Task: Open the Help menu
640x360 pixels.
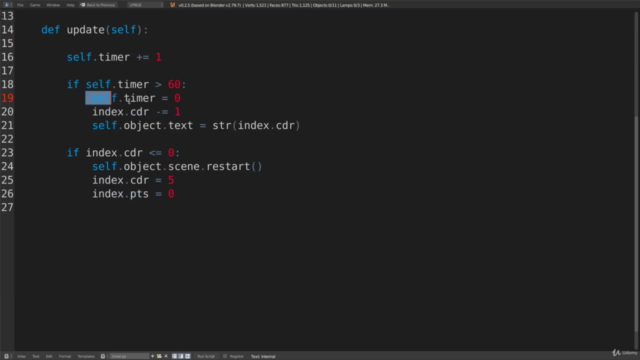Action: click(71, 5)
